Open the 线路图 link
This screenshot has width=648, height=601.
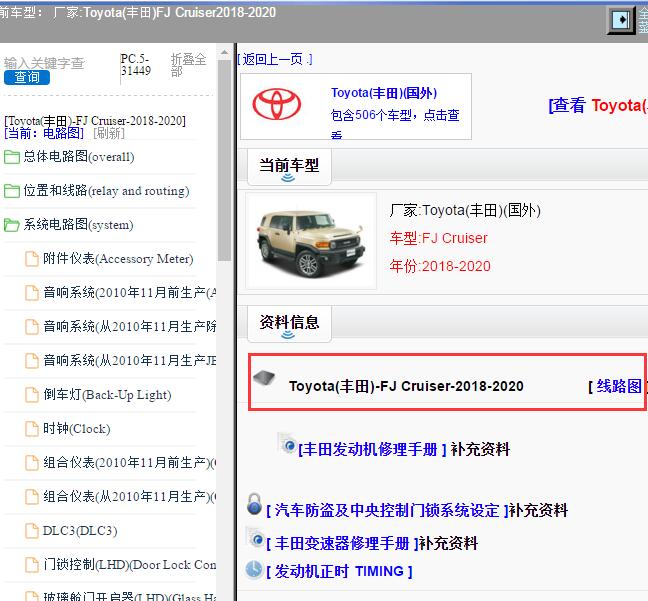pos(619,386)
